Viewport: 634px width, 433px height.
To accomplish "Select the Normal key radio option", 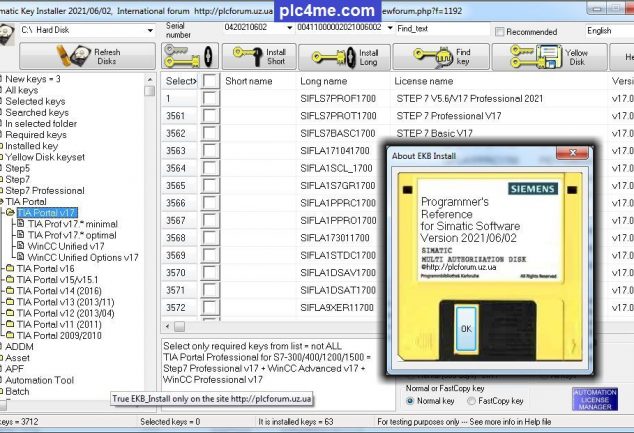I will coord(411,401).
